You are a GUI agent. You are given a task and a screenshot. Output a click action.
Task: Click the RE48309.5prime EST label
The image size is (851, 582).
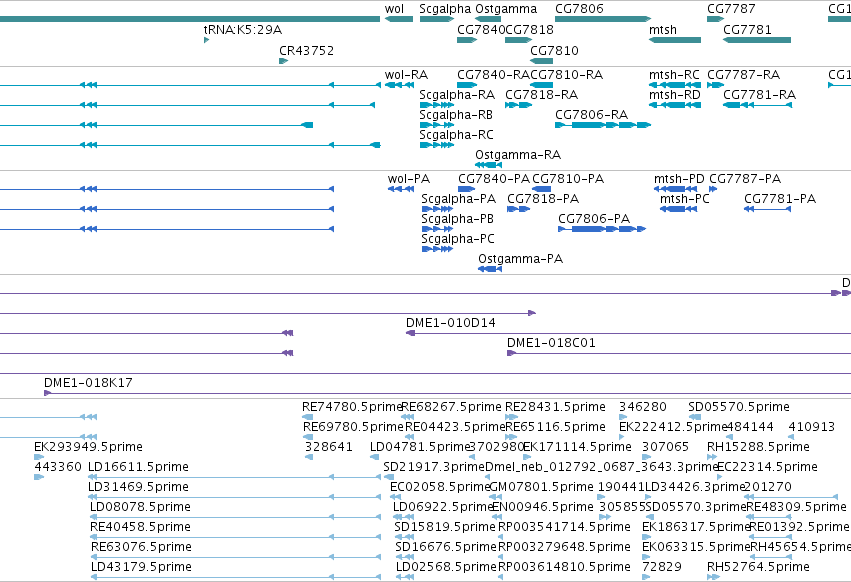(796, 507)
